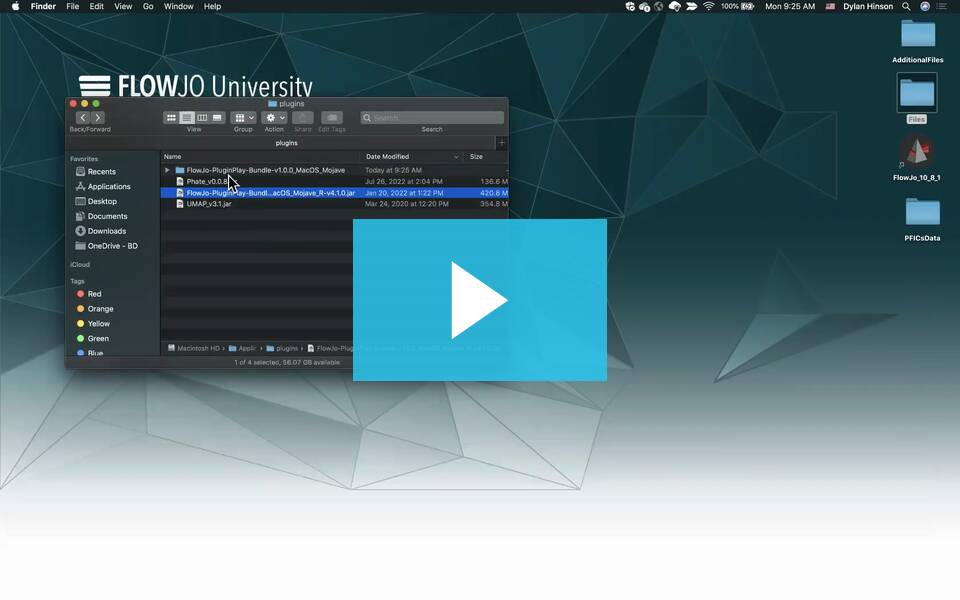Open Siri from the menu bar
The image size is (960, 600).
(x=924, y=6)
